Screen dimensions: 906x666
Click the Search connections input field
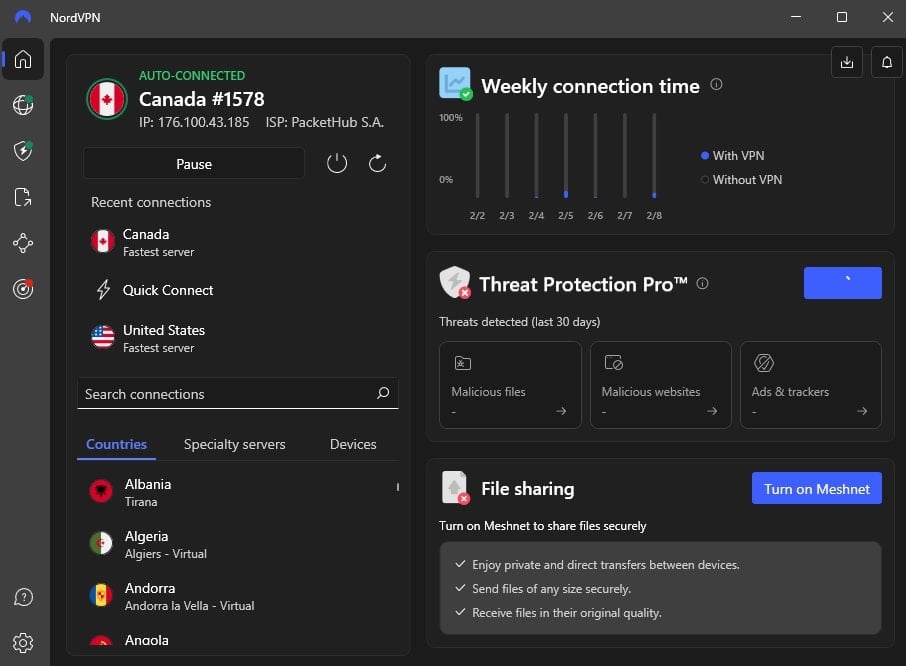coord(237,394)
